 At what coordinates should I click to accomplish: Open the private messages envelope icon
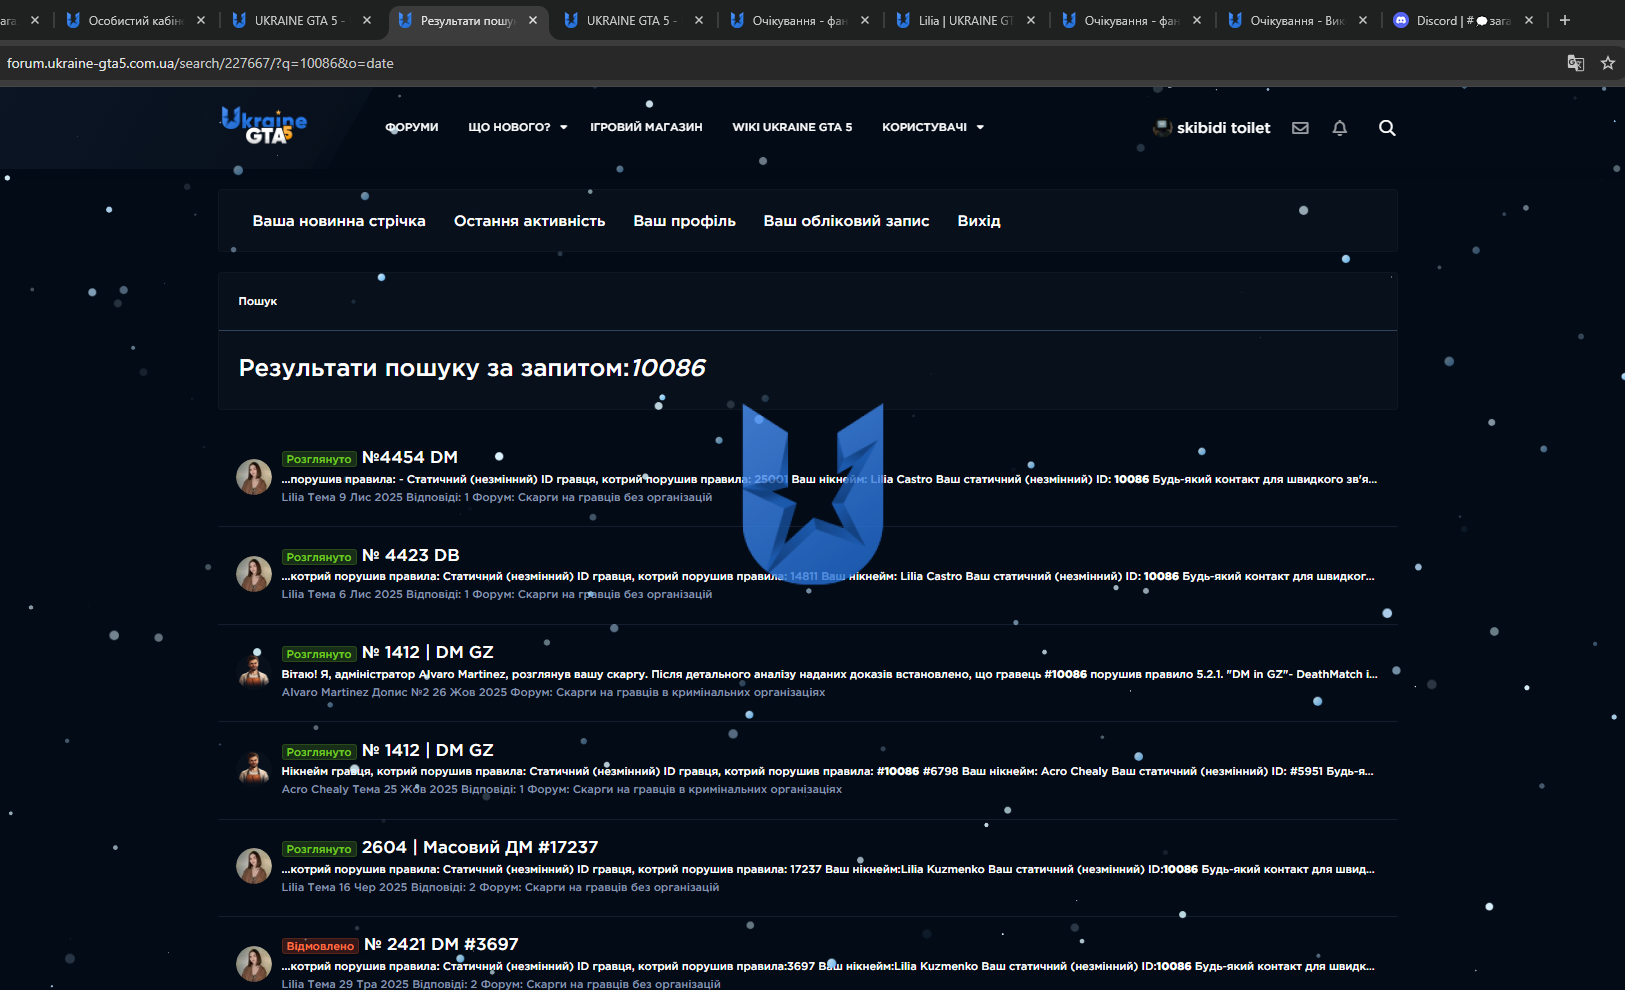[1300, 128]
